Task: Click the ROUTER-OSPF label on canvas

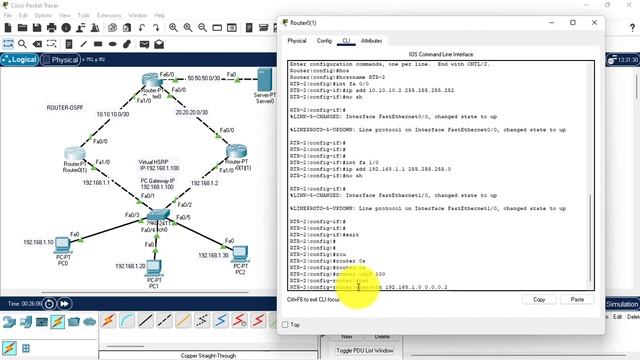Action: [65, 108]
